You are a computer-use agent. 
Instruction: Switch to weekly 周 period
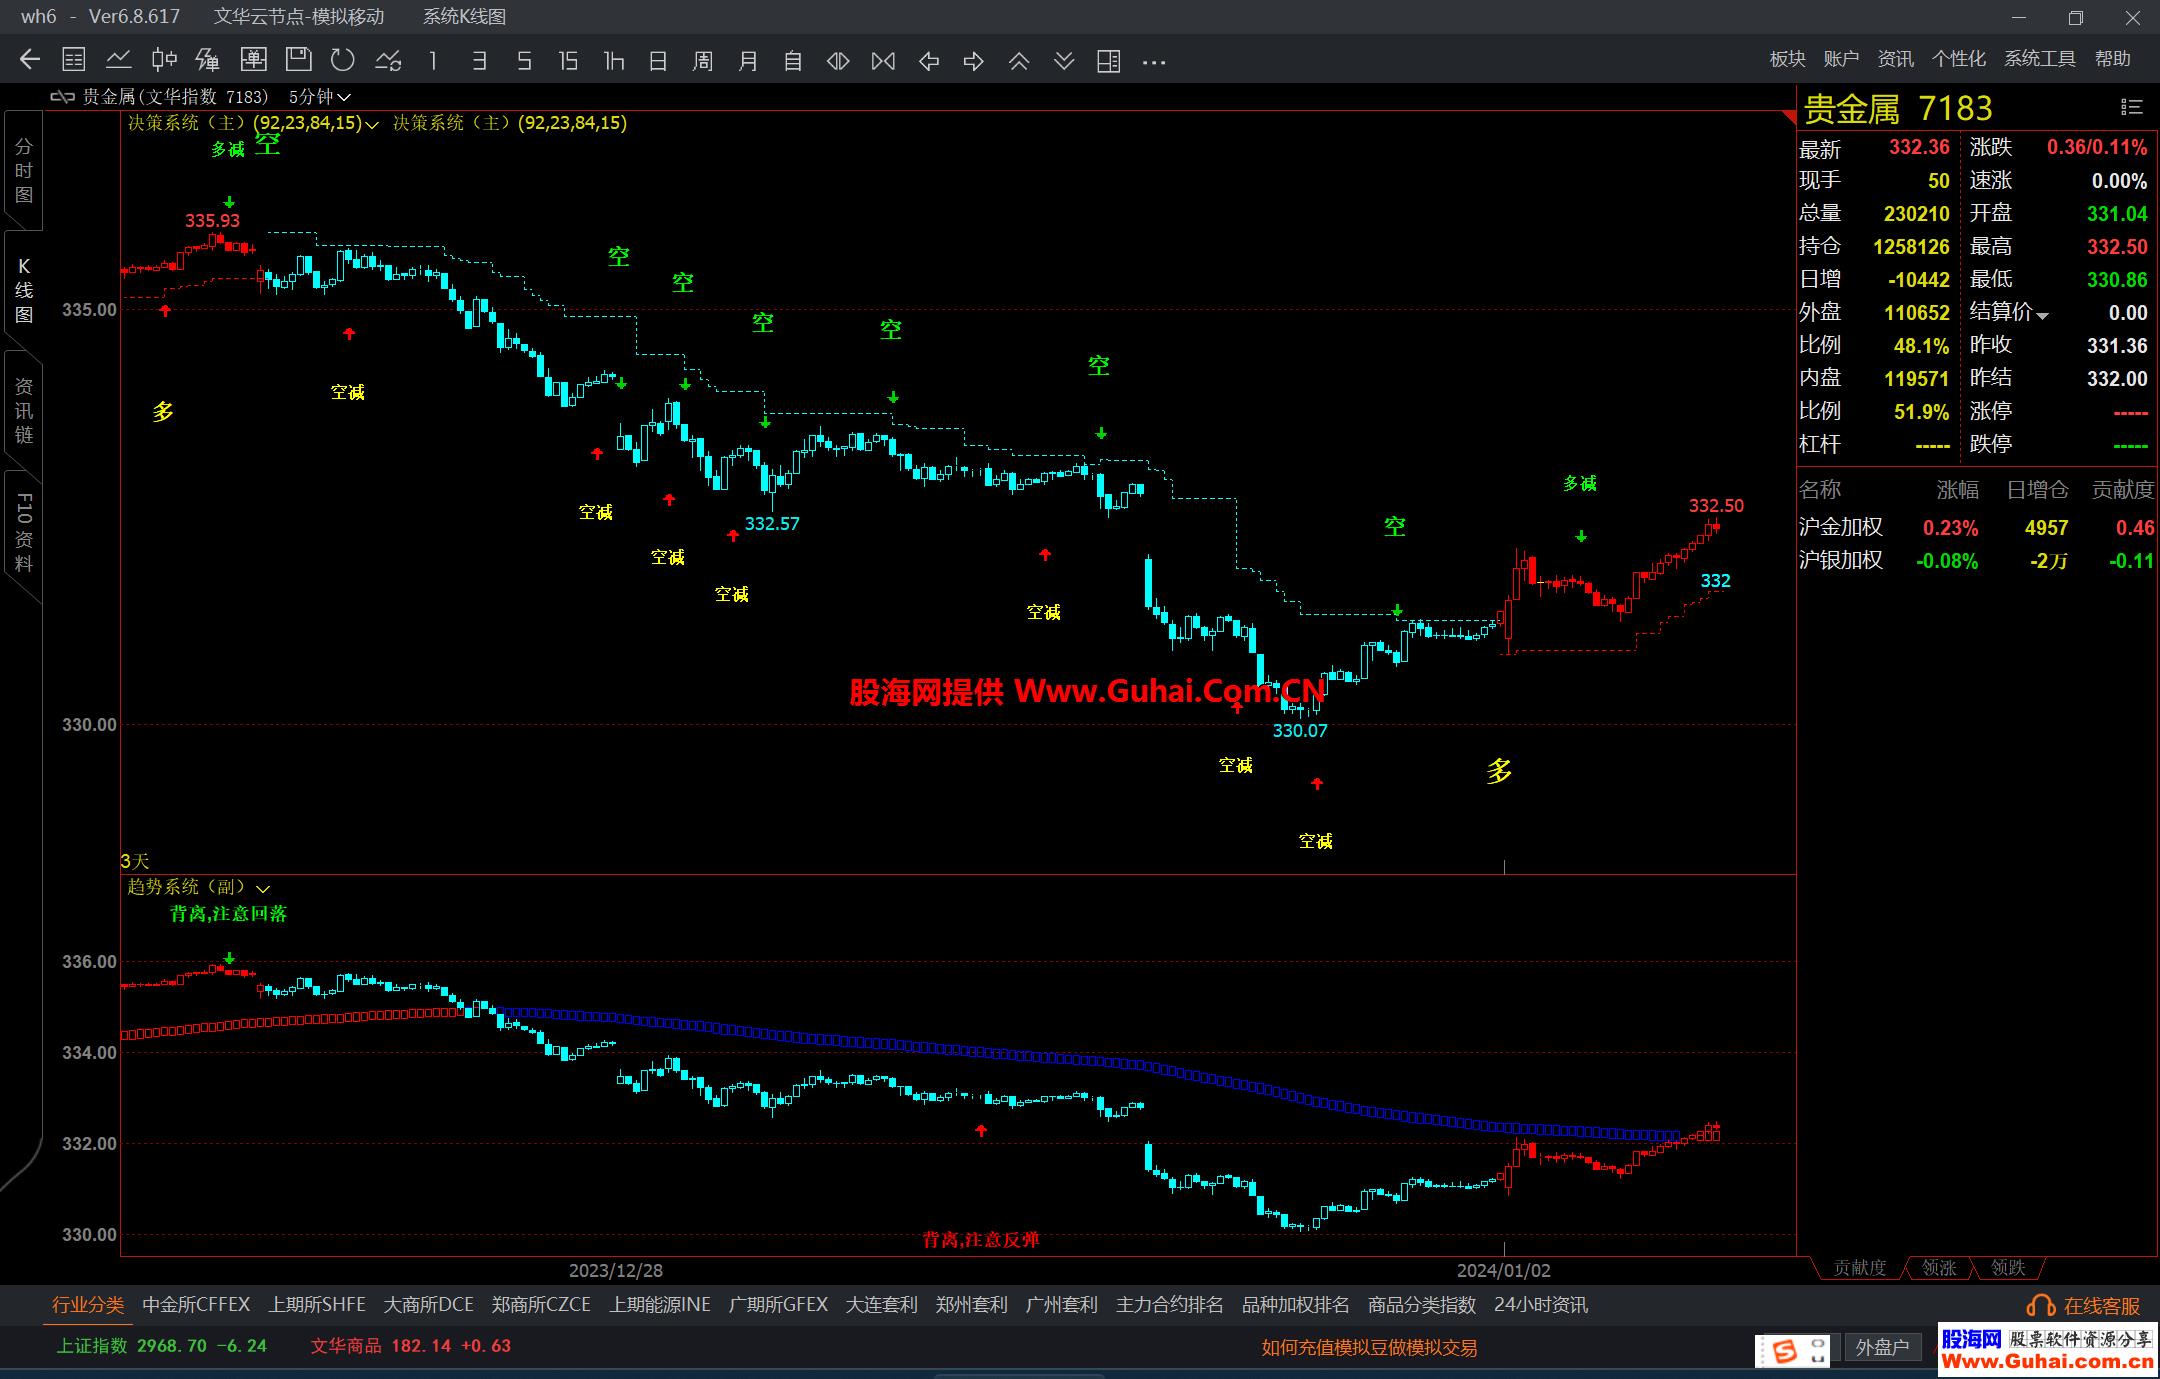(x=703, y=61)
